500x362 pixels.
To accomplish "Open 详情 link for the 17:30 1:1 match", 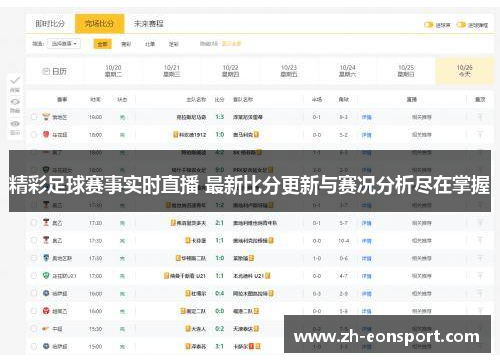I will point(366,240).
